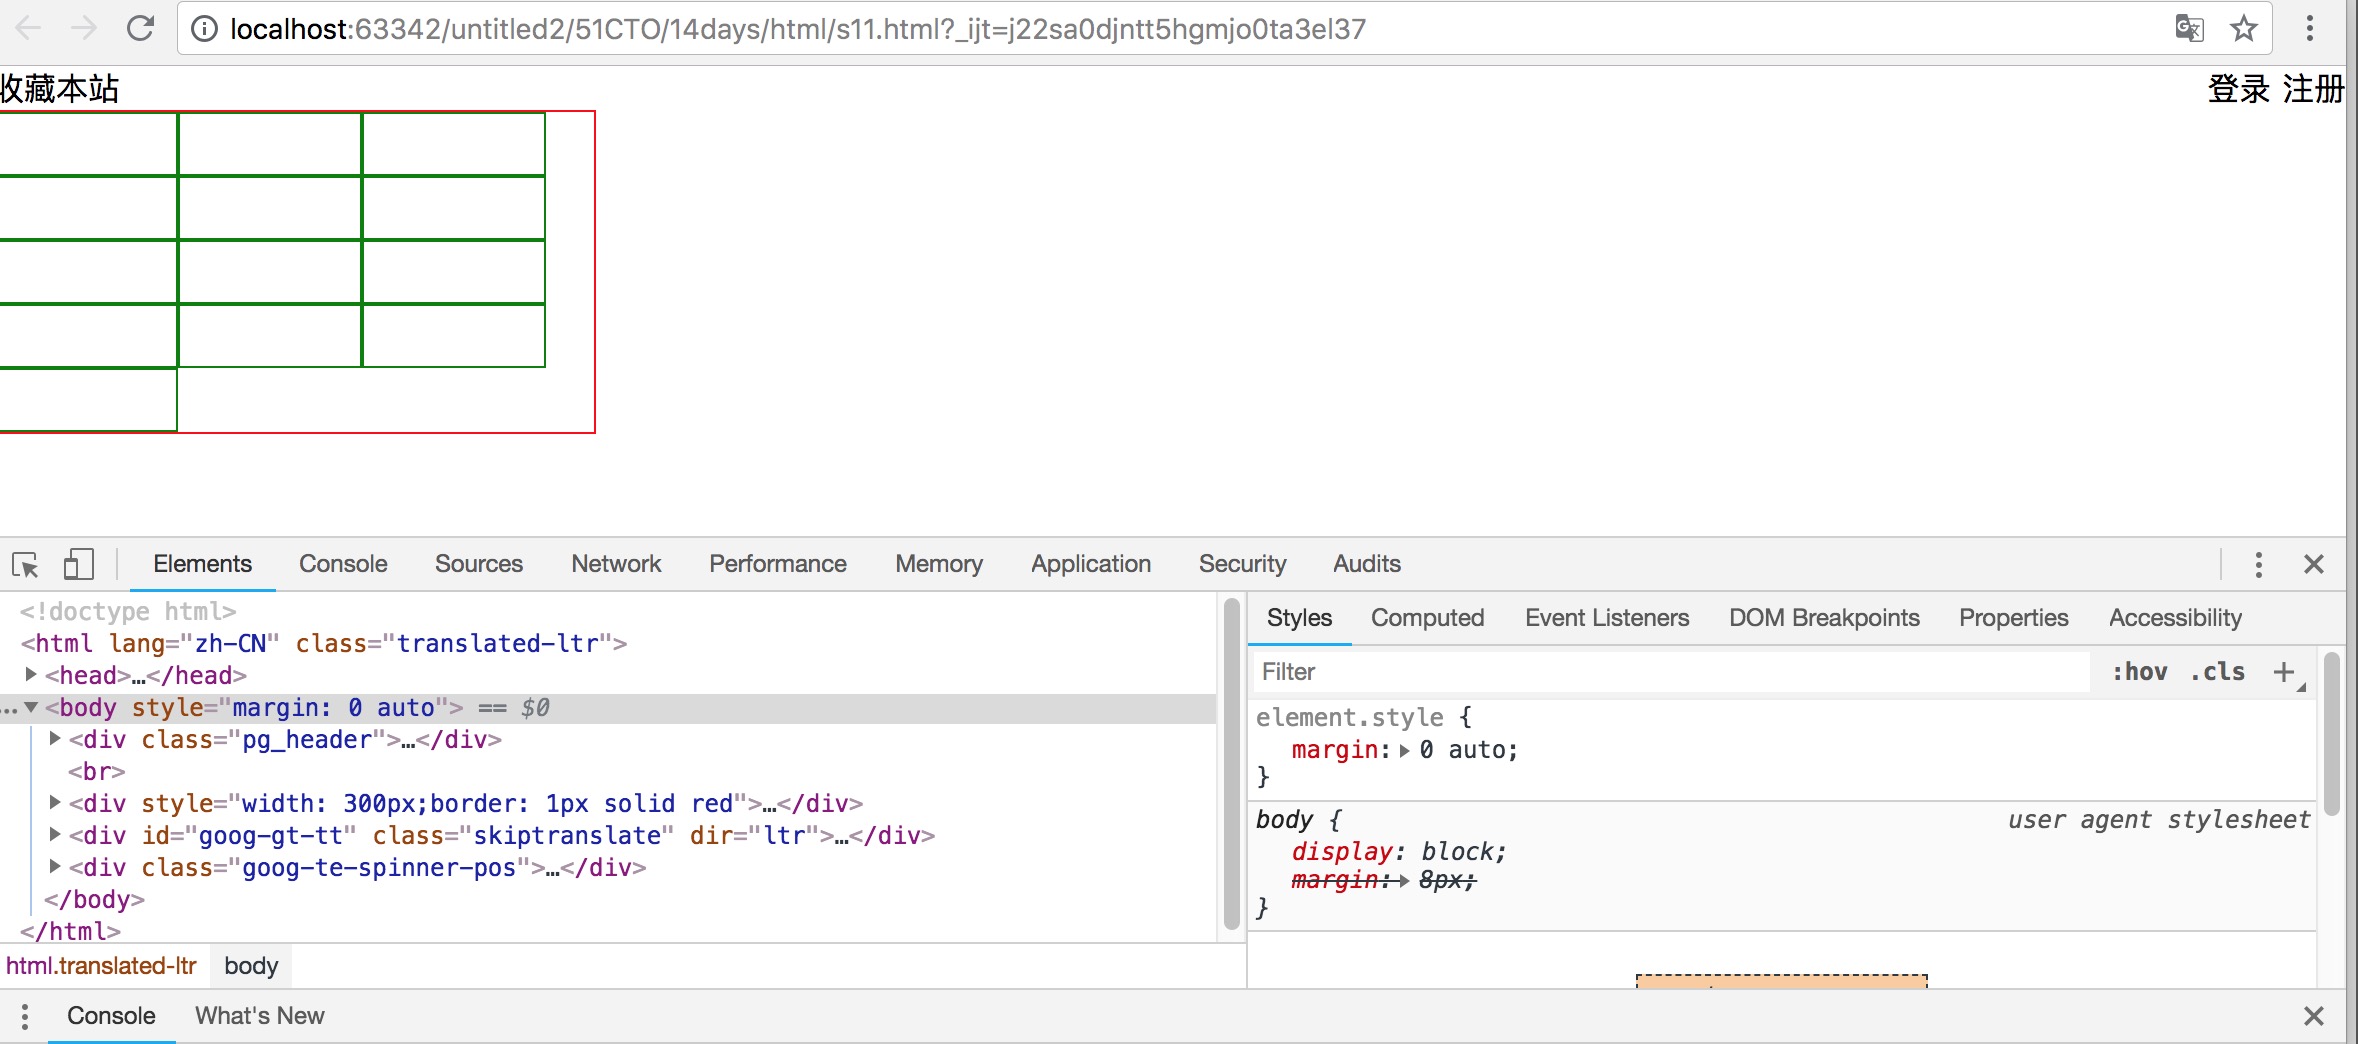Select the Styles sidebar tab

1299,618
